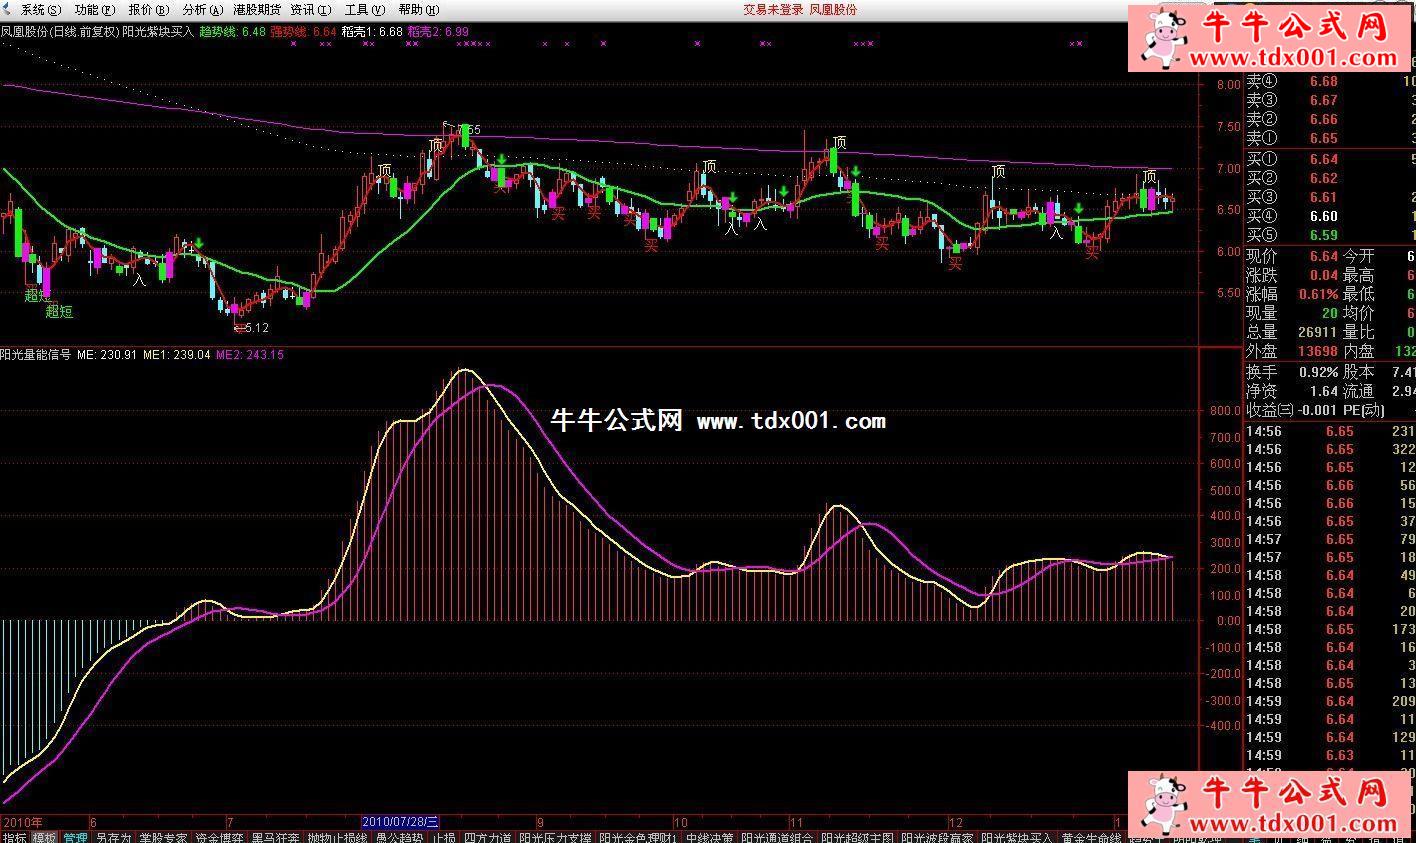
Task: Click the 2010/07/28 date marker on timeline
Action: coord(400,822)
